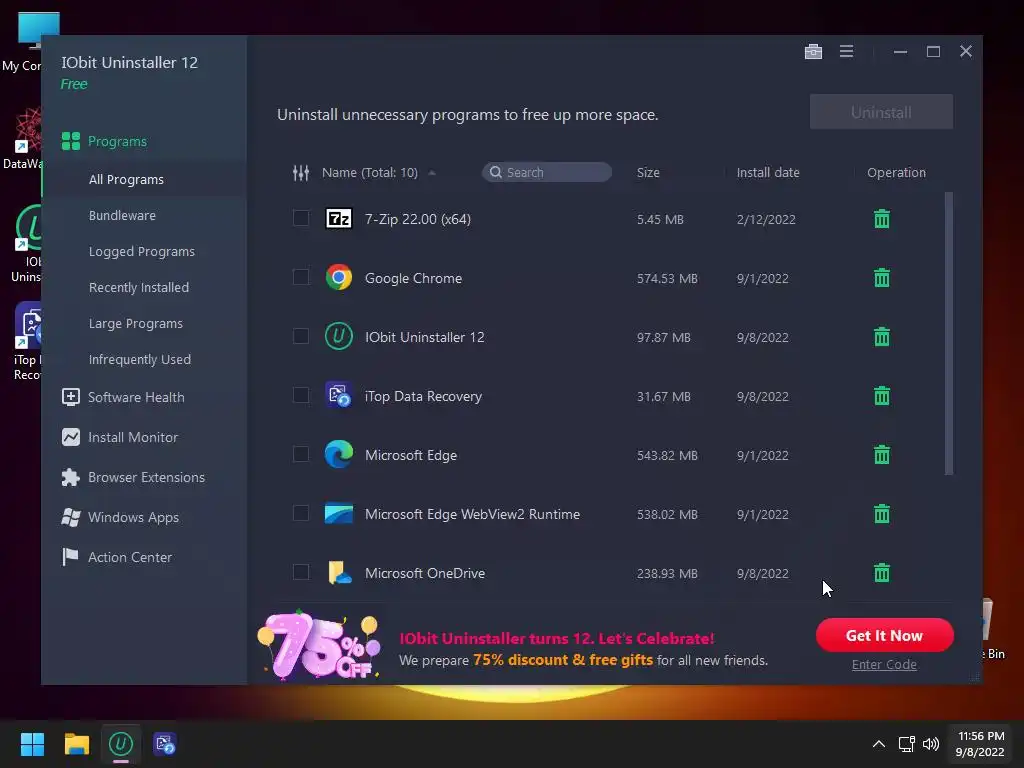The width and height of the screenshot is (1024, 768).
Task: Open File Explorer from the taskbar
Action: pyautogui.click(x=76, y=744)
